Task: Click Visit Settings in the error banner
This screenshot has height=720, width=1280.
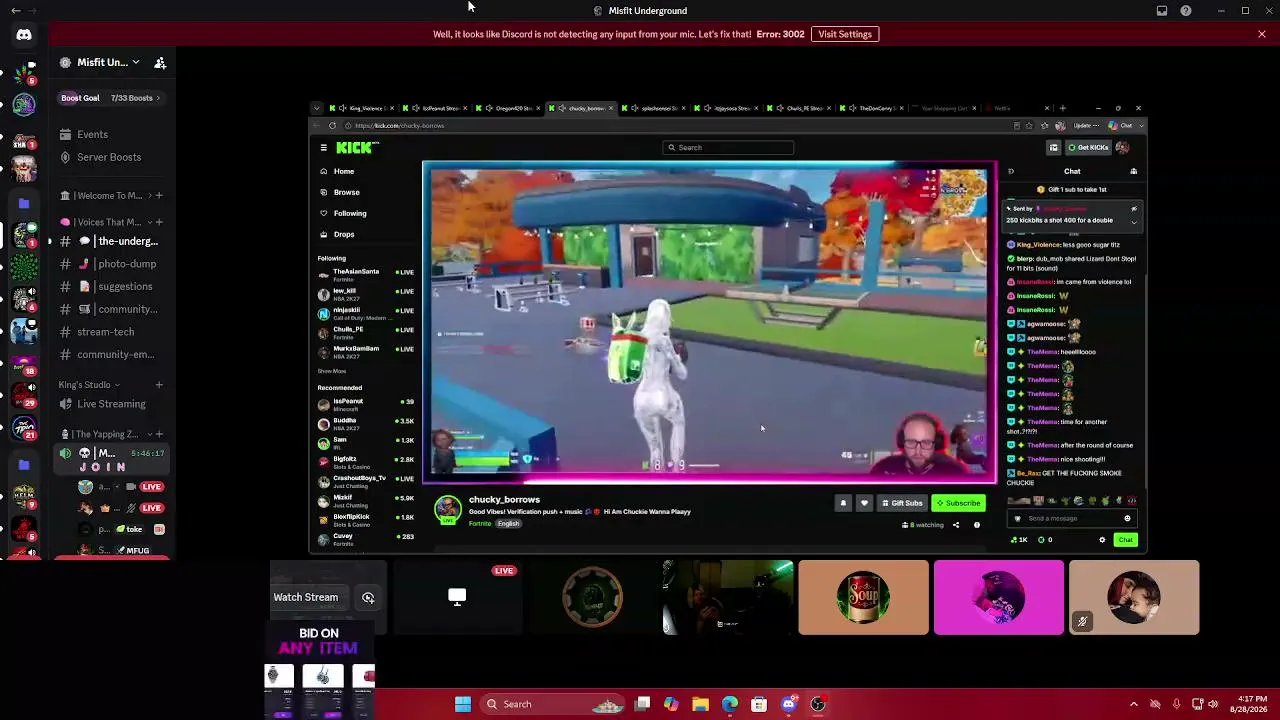Action: click(x=845, y=34)
